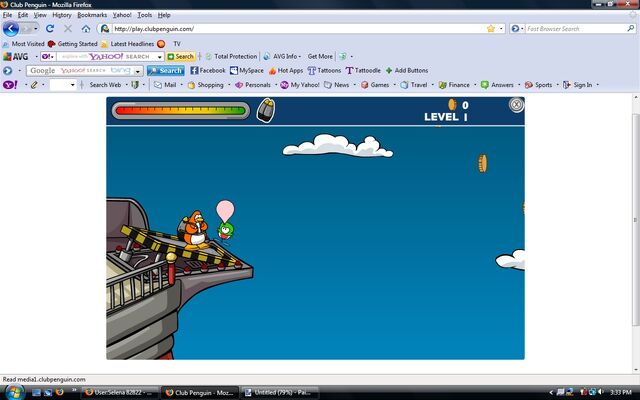Click the orange penguin on the launchpad
The width and height of the screenshot is (640, 400).
point(195,230)
